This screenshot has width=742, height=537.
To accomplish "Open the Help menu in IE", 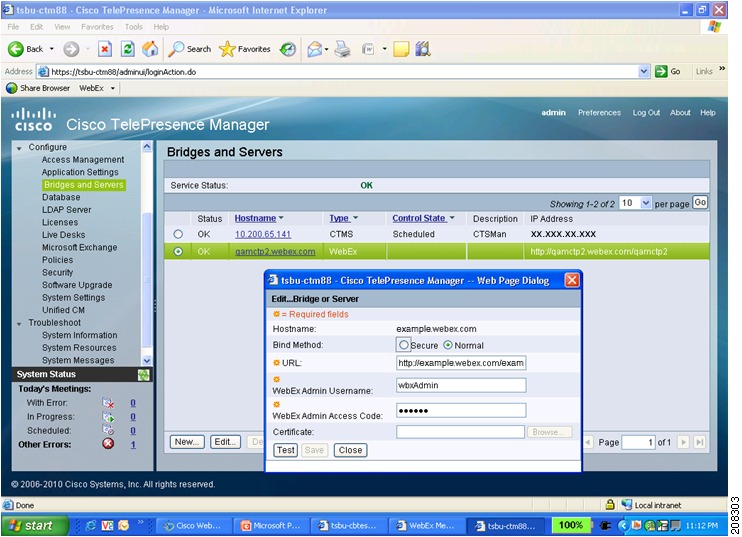I will [x=161, y=27].
